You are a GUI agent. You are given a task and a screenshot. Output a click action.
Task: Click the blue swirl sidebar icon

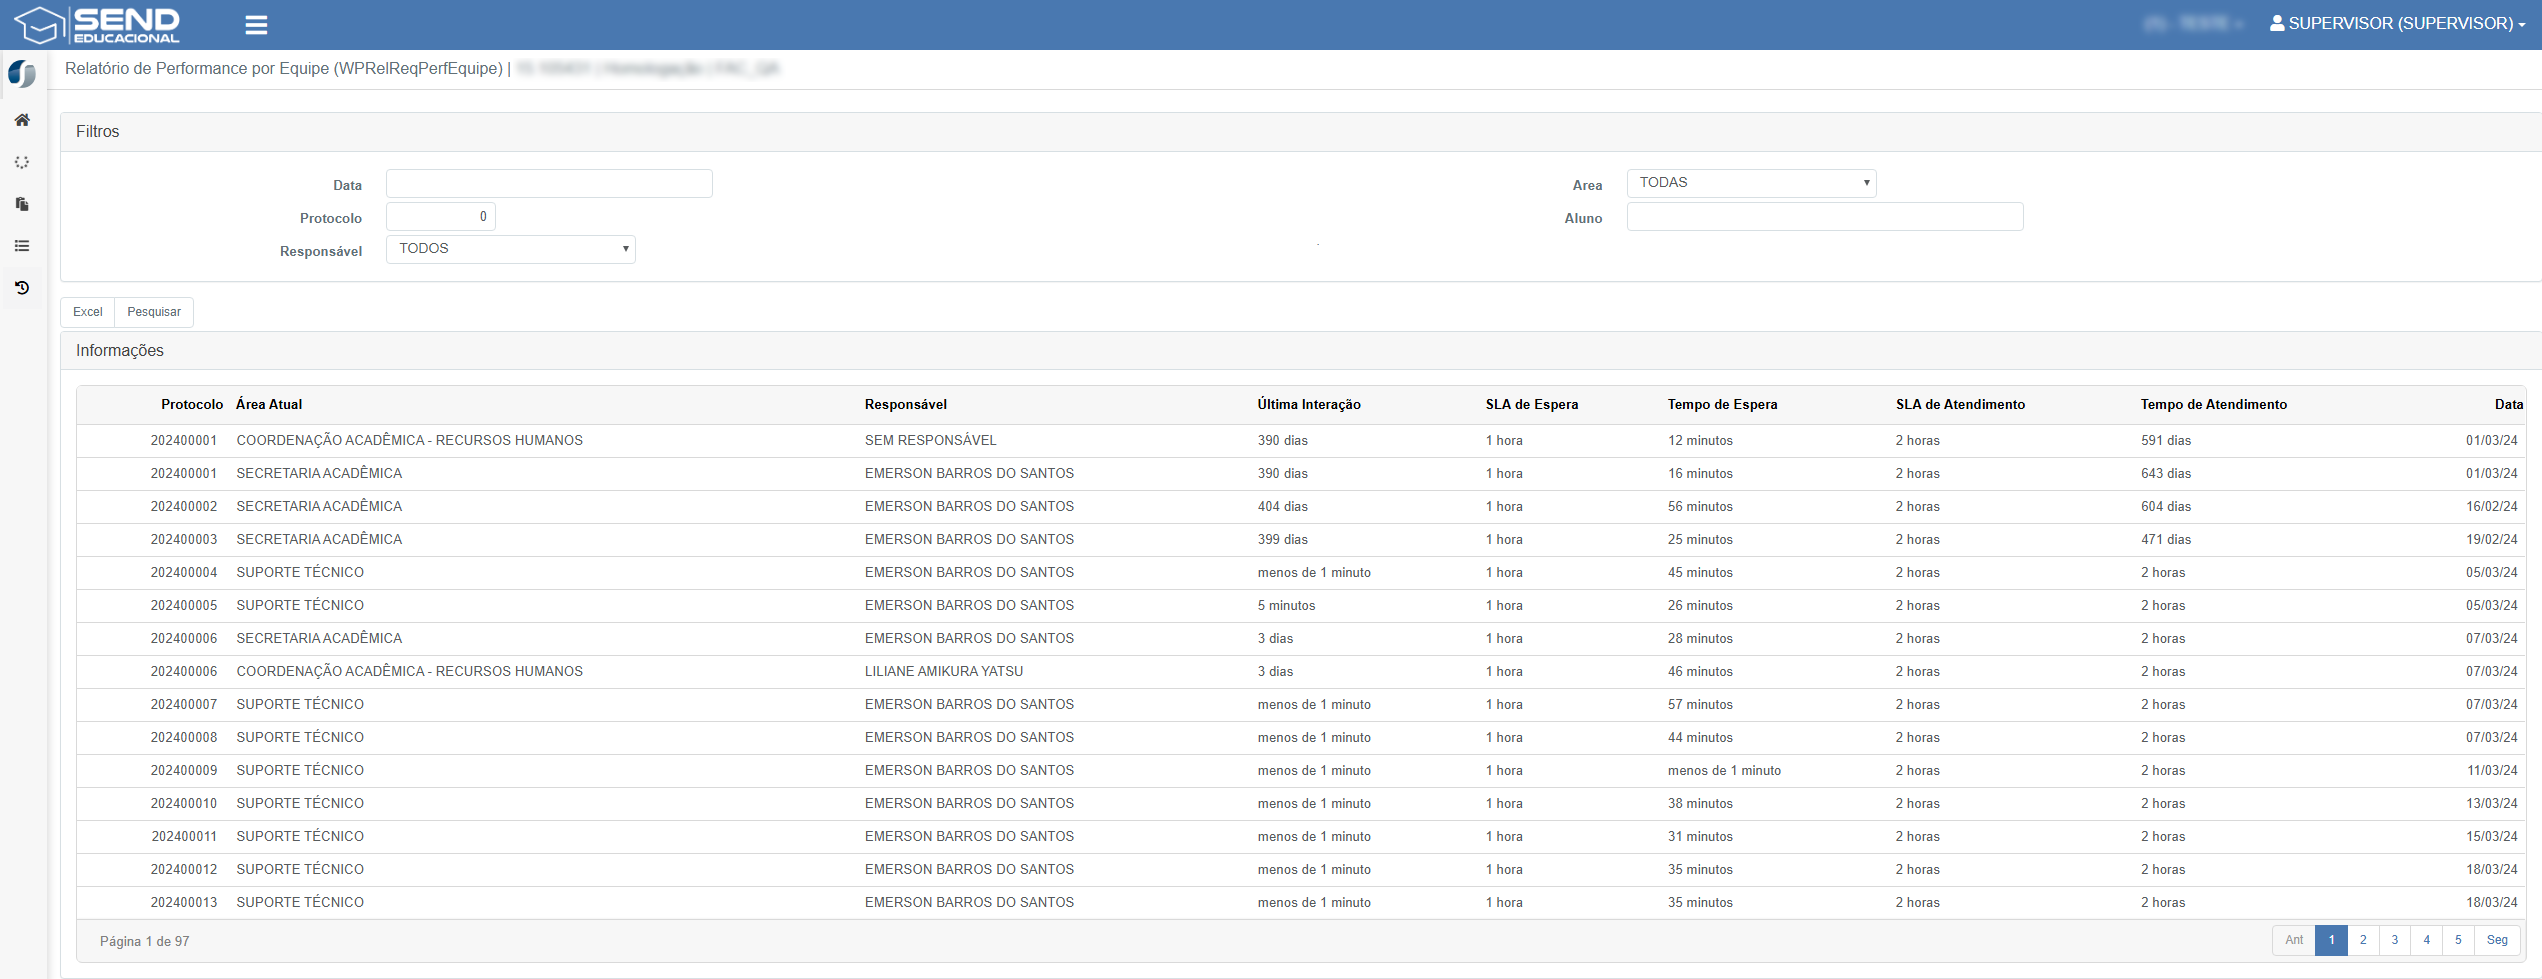click(x=22, y=74)
